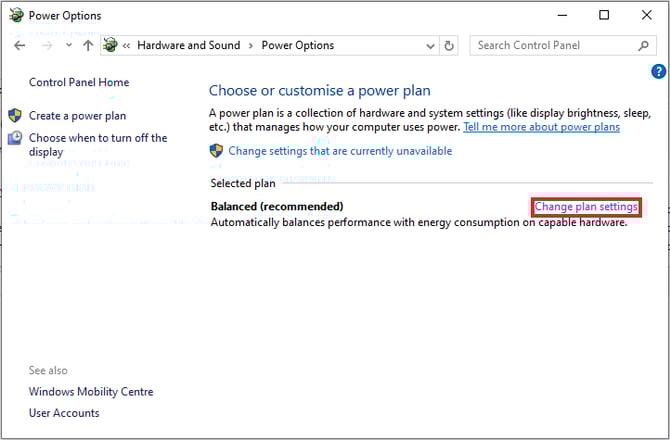Open Tell me more about power plans
This screenshot has width=670, height=440.
[541, 127]
